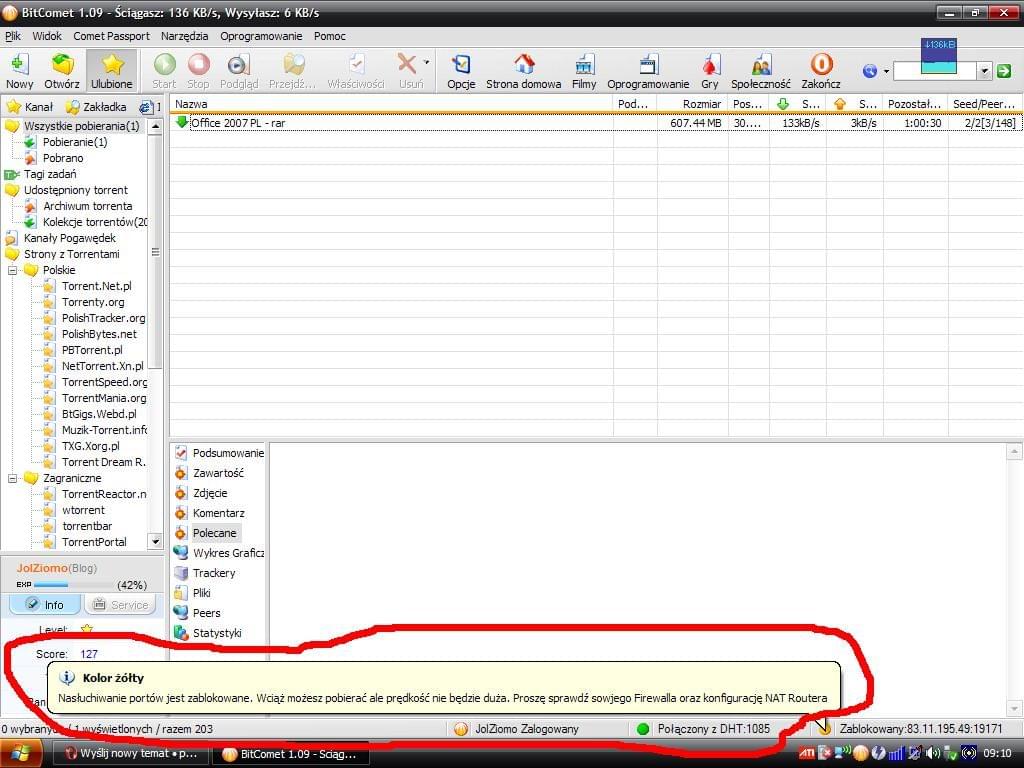Open the Widok menu

(x=47, y=36)
